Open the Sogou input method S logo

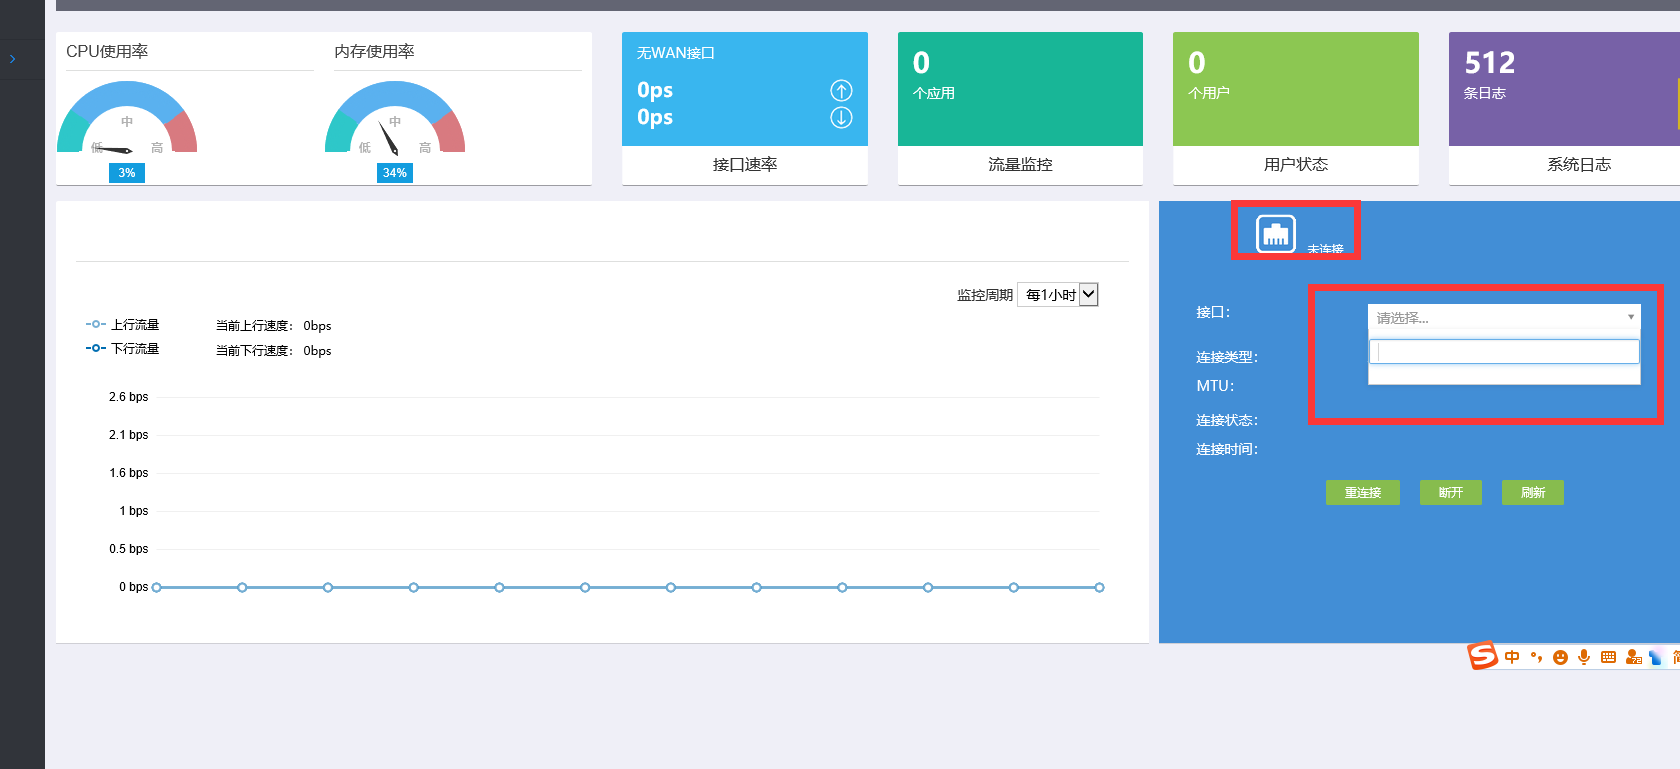[1482, 655]
